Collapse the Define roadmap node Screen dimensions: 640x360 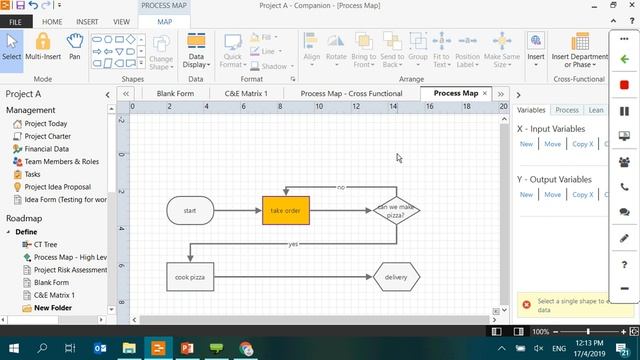8,232
